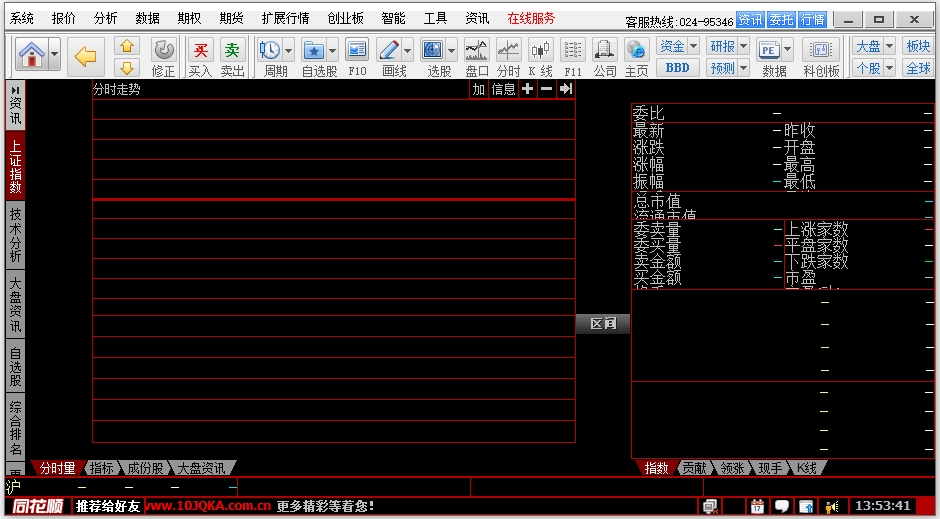Switch to 分时 intraday chart icon
The width and height of the screenshot is (940, 519).
click(508, 50)
